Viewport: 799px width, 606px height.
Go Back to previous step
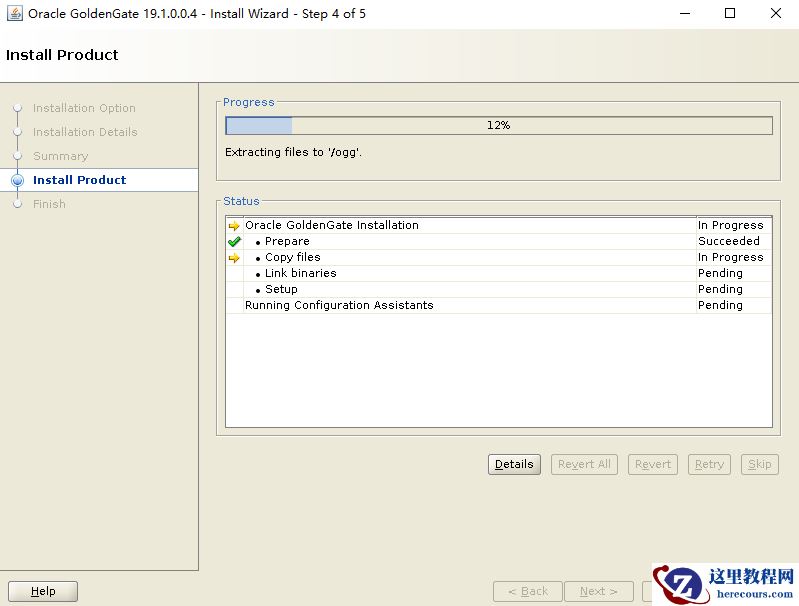pyautogui.click(x=528, y=591)
